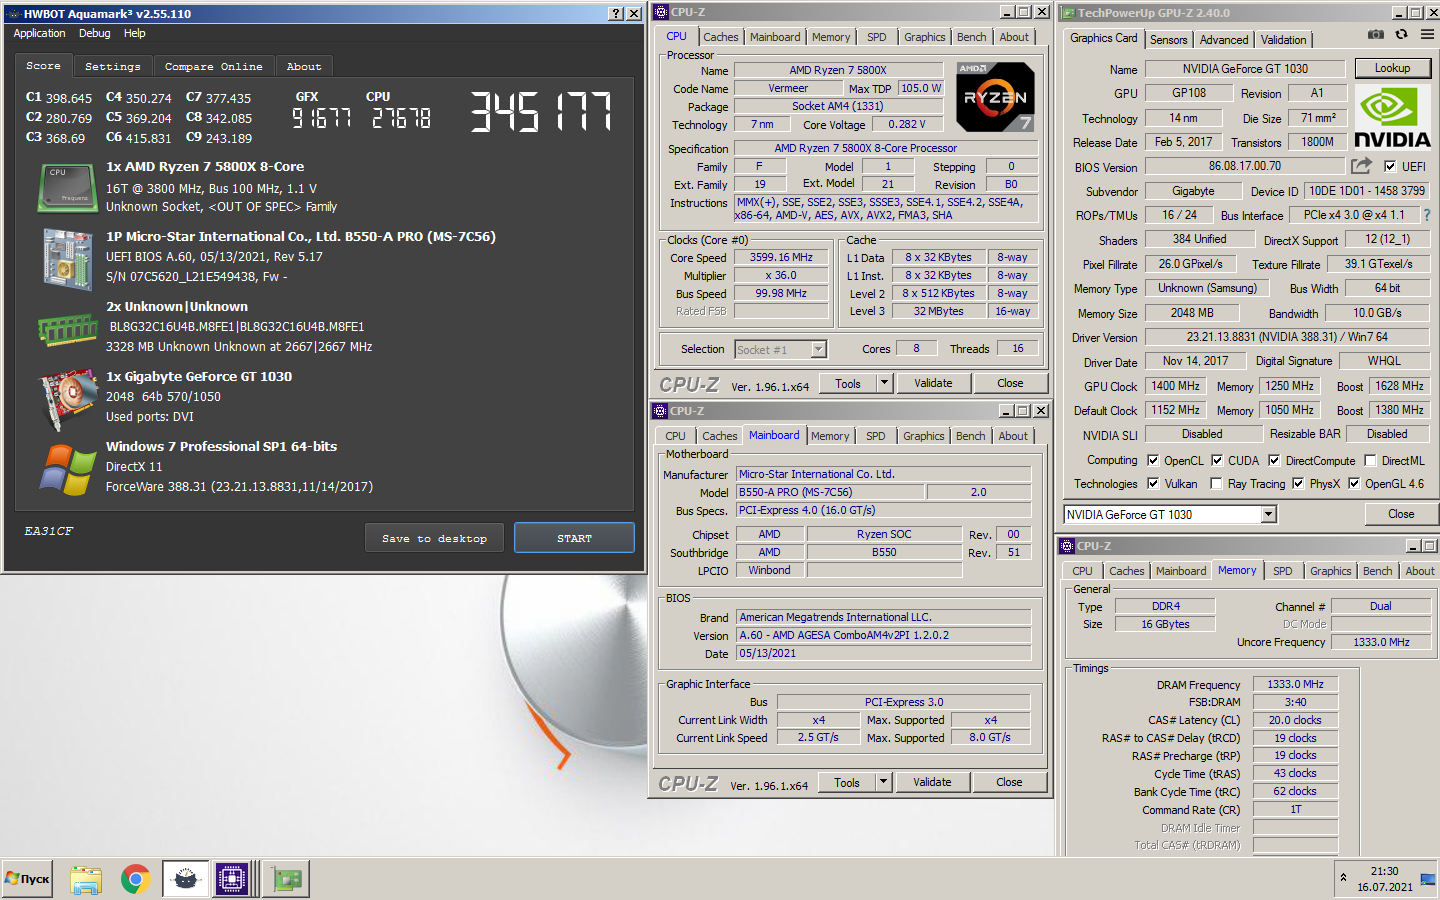This screenshot has width=1440, height=900.
Task: Toggle the PhysX checkbox
Action: point(1298,483)
